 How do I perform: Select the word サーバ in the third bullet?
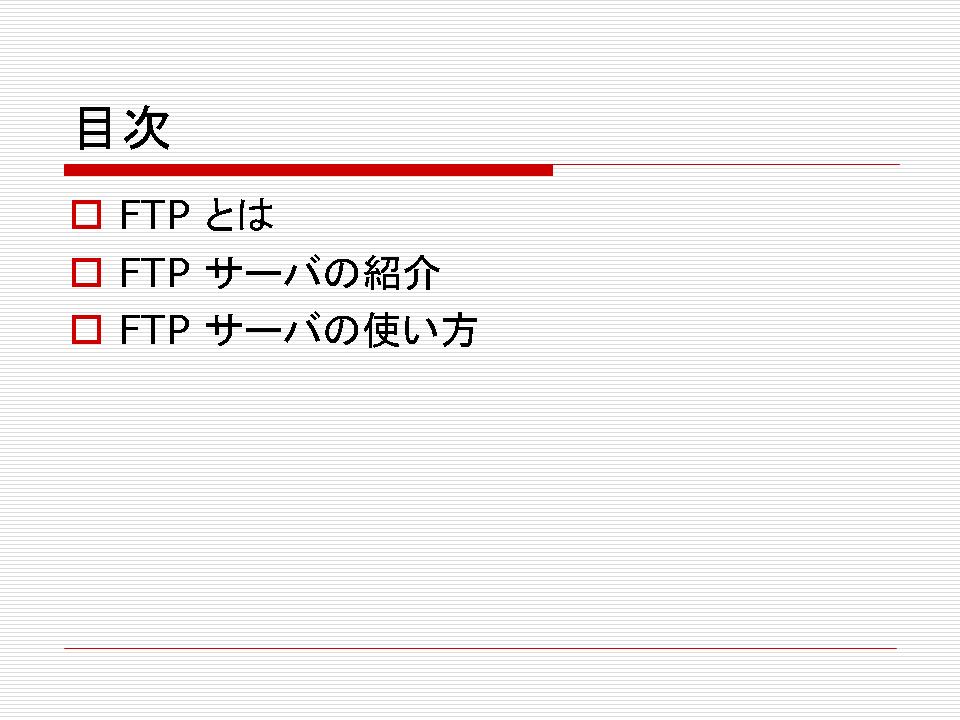(263, 329)
